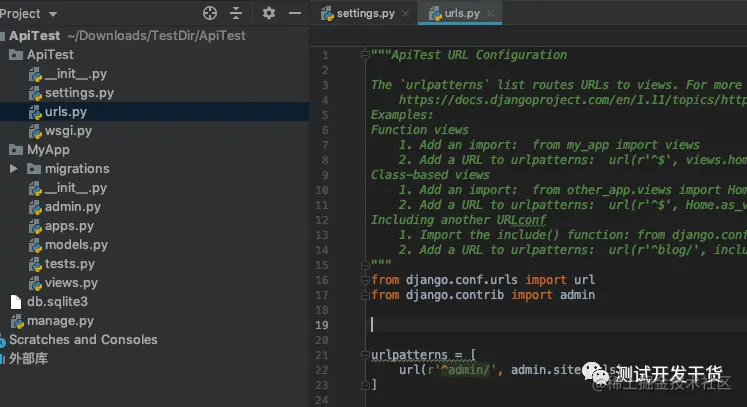Open the Project view dropdown arrow
The height and width of the screenshot is (407, 747).
[x=53, y=14]
